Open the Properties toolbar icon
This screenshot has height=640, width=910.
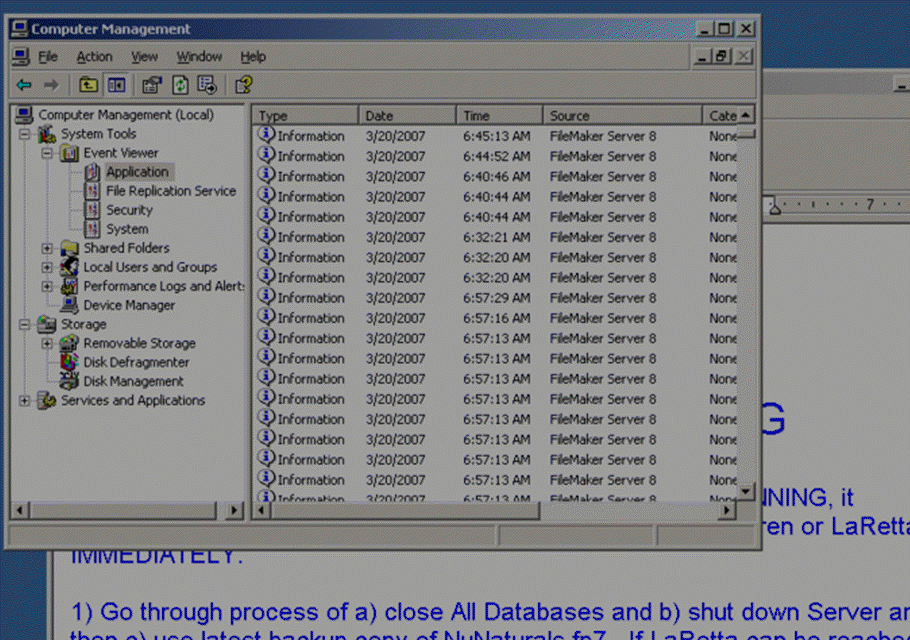coord(151,85)
